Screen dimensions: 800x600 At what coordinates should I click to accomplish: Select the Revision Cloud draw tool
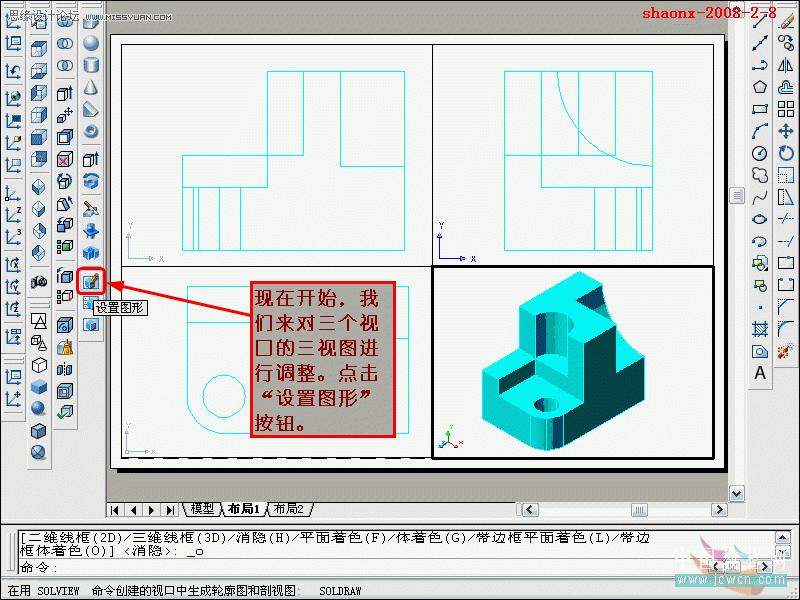point(760,175)
